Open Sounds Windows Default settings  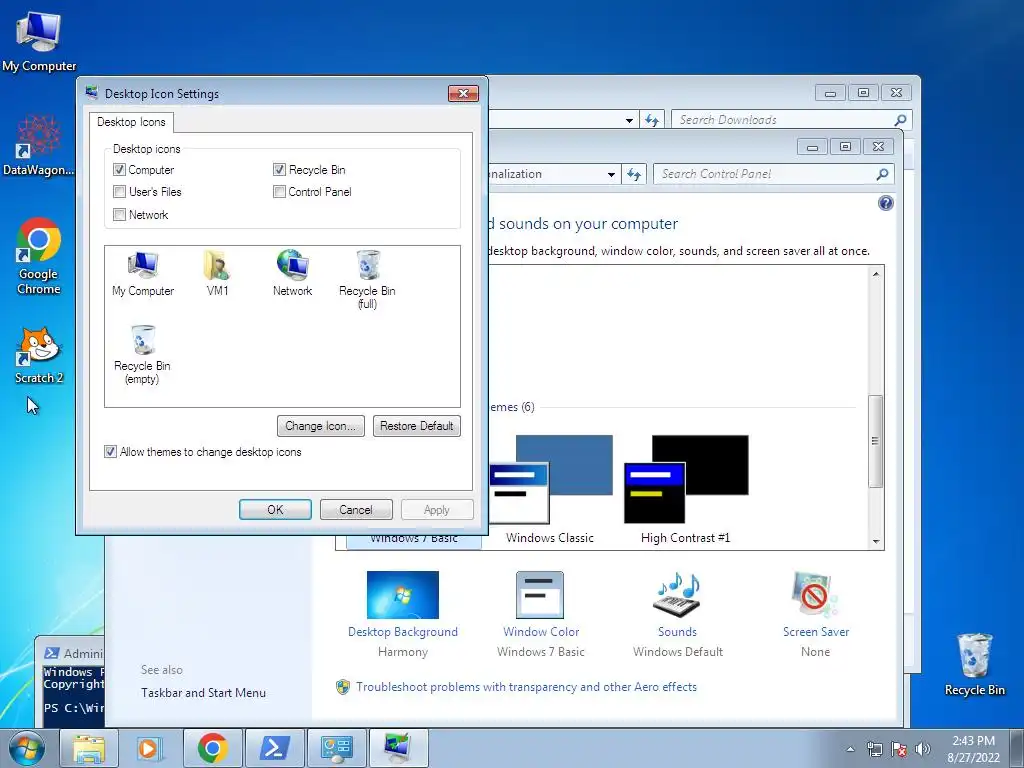(x=677, y=595)
